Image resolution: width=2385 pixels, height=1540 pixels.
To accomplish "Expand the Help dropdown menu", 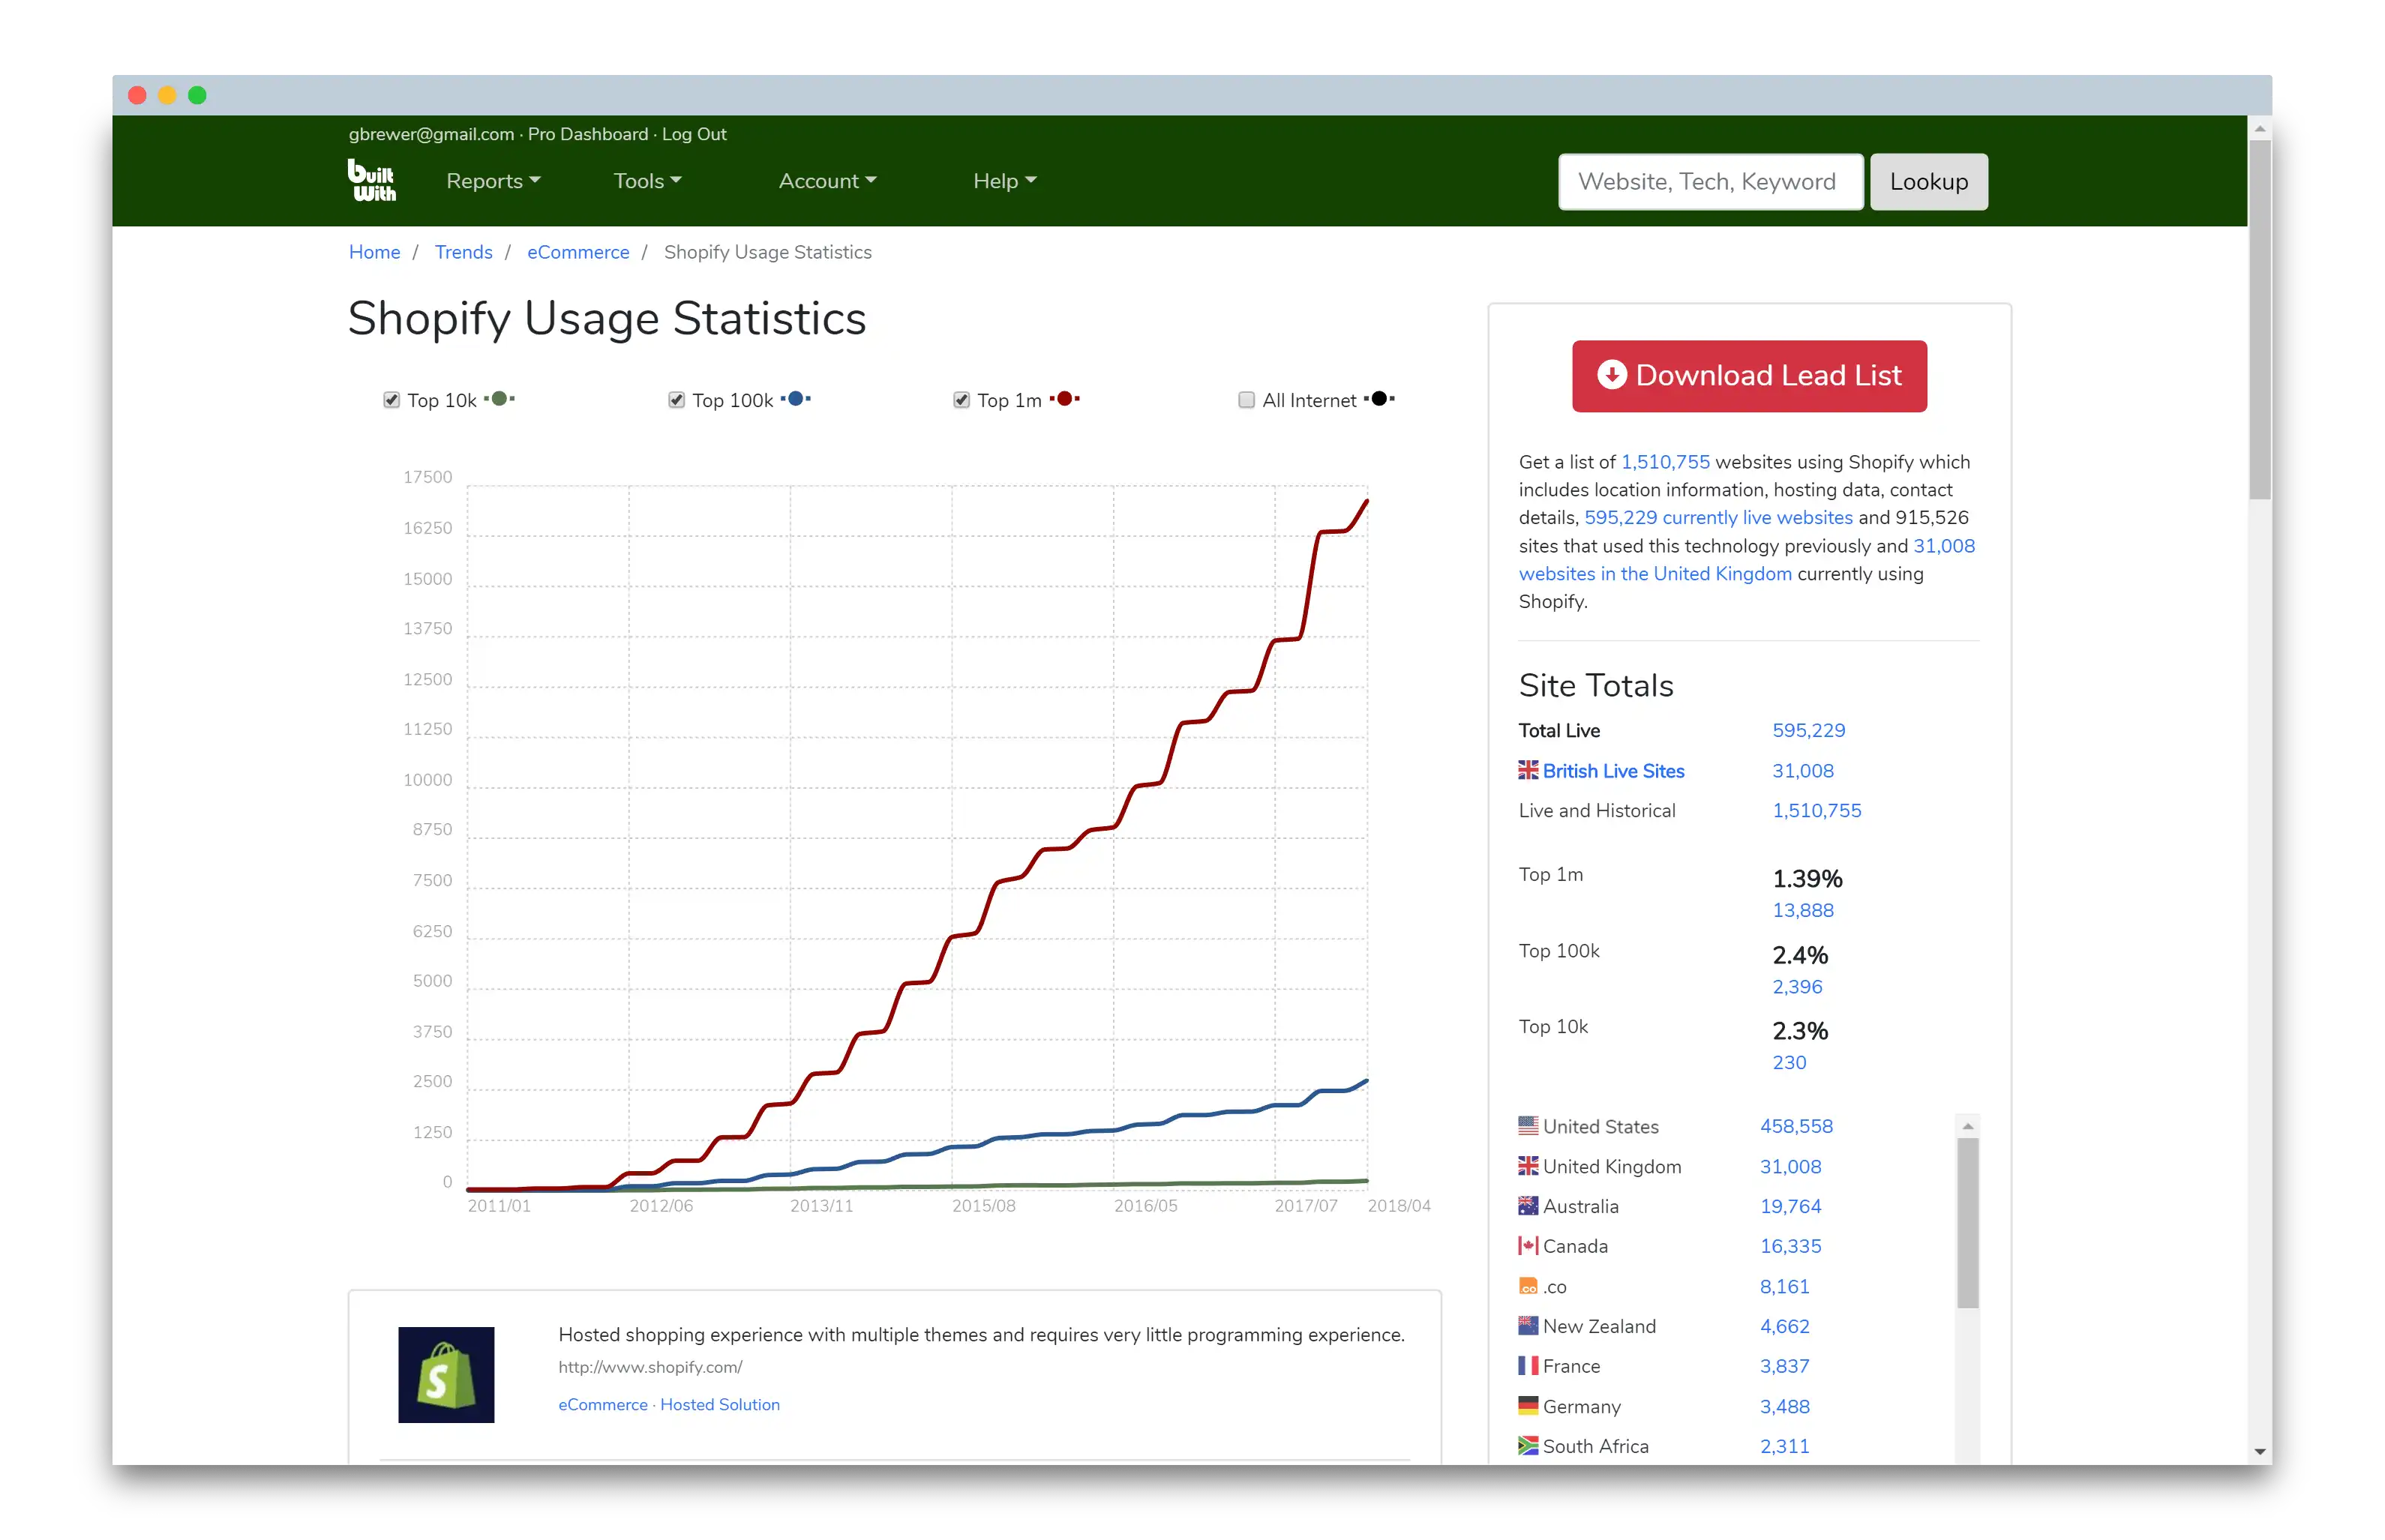I will [x=1004, y=181].
